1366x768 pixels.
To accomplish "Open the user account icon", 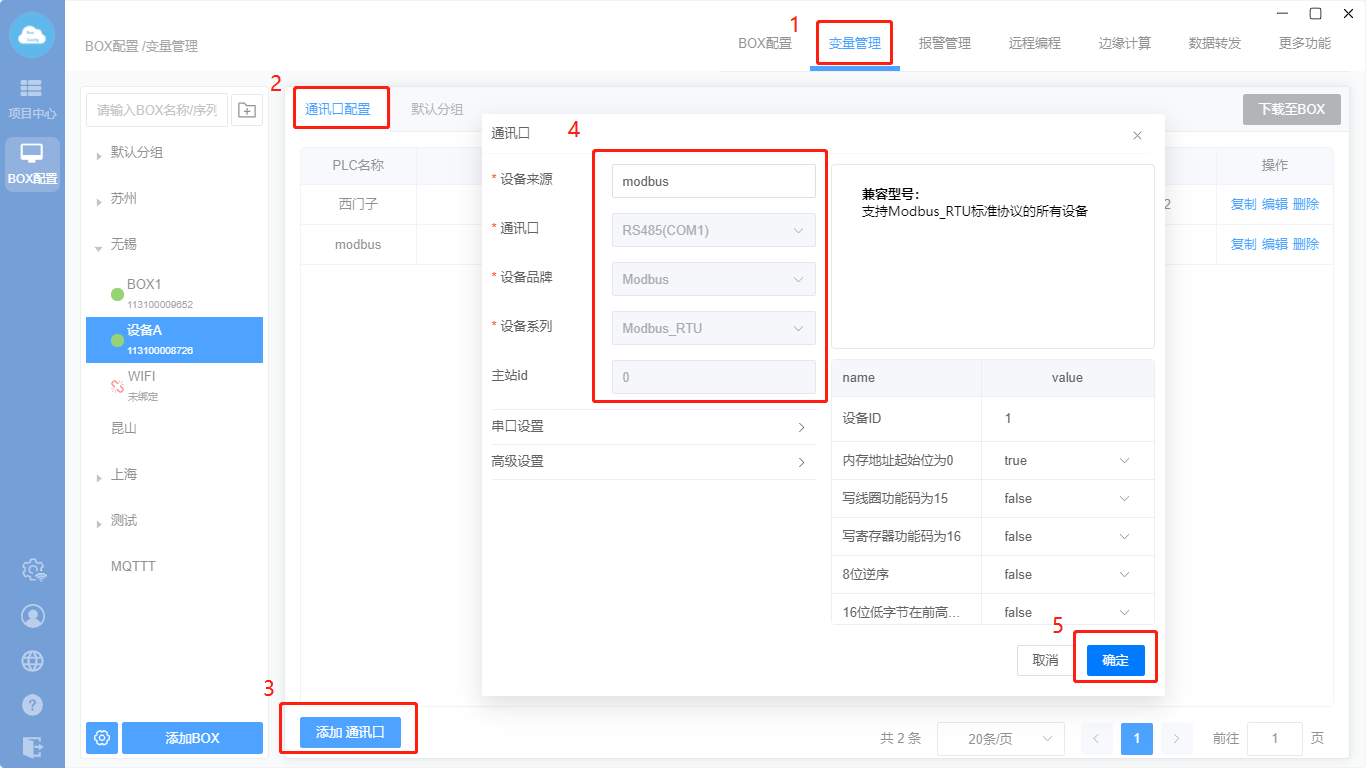I will pos(33,615).
